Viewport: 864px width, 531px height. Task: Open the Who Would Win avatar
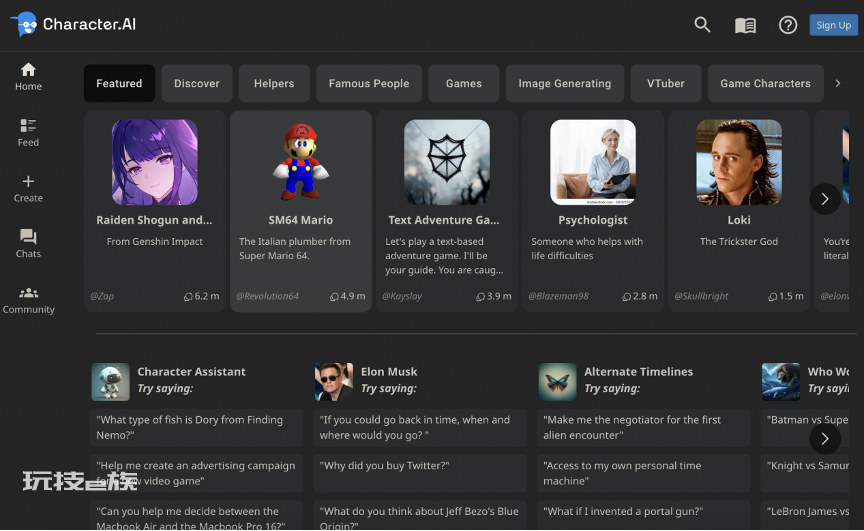pos(781,381)
